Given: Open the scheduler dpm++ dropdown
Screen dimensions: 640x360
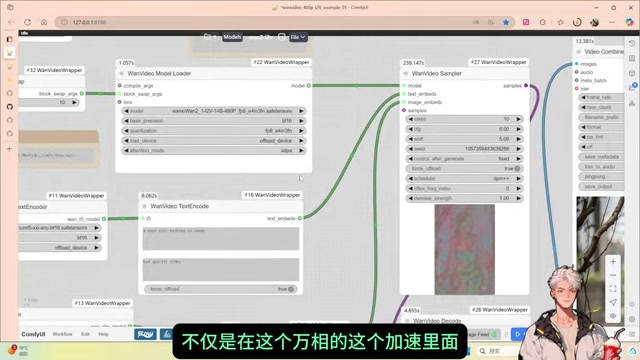Looking at the screenshot, I should 464,178.
